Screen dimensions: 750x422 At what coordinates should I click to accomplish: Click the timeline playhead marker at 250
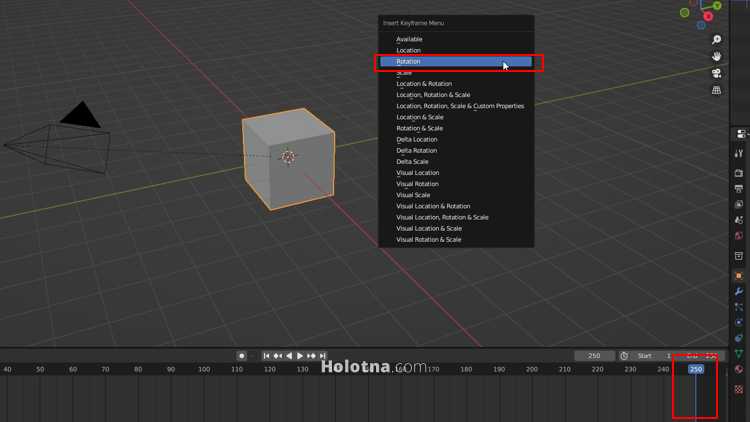(x=695, y=369)
